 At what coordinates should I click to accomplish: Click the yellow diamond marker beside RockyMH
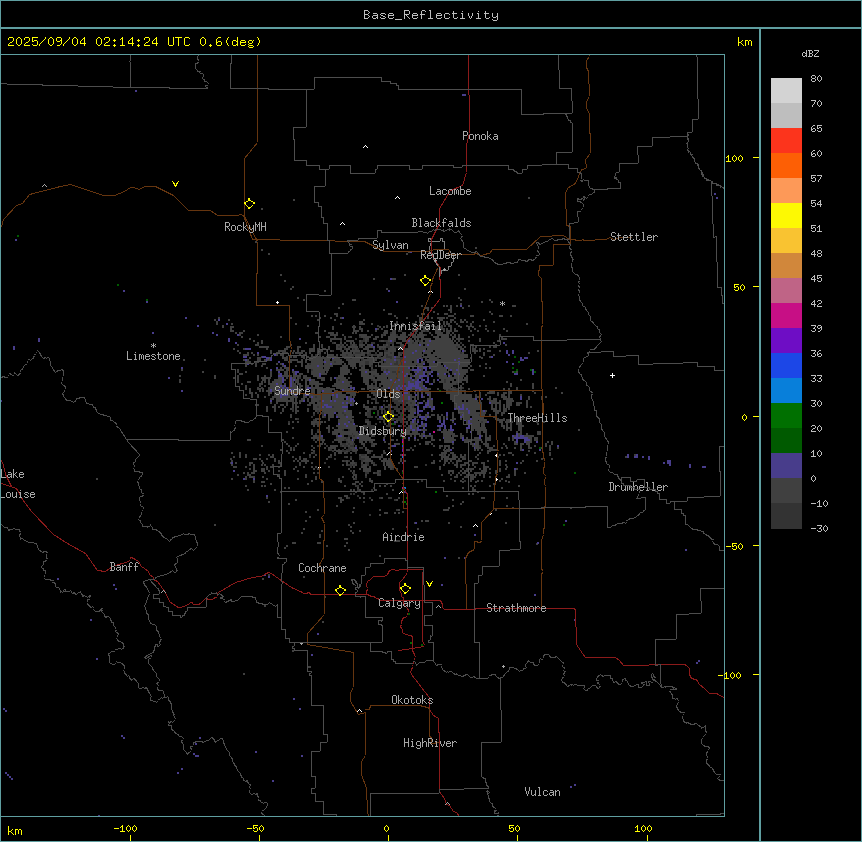coord(250,204)
